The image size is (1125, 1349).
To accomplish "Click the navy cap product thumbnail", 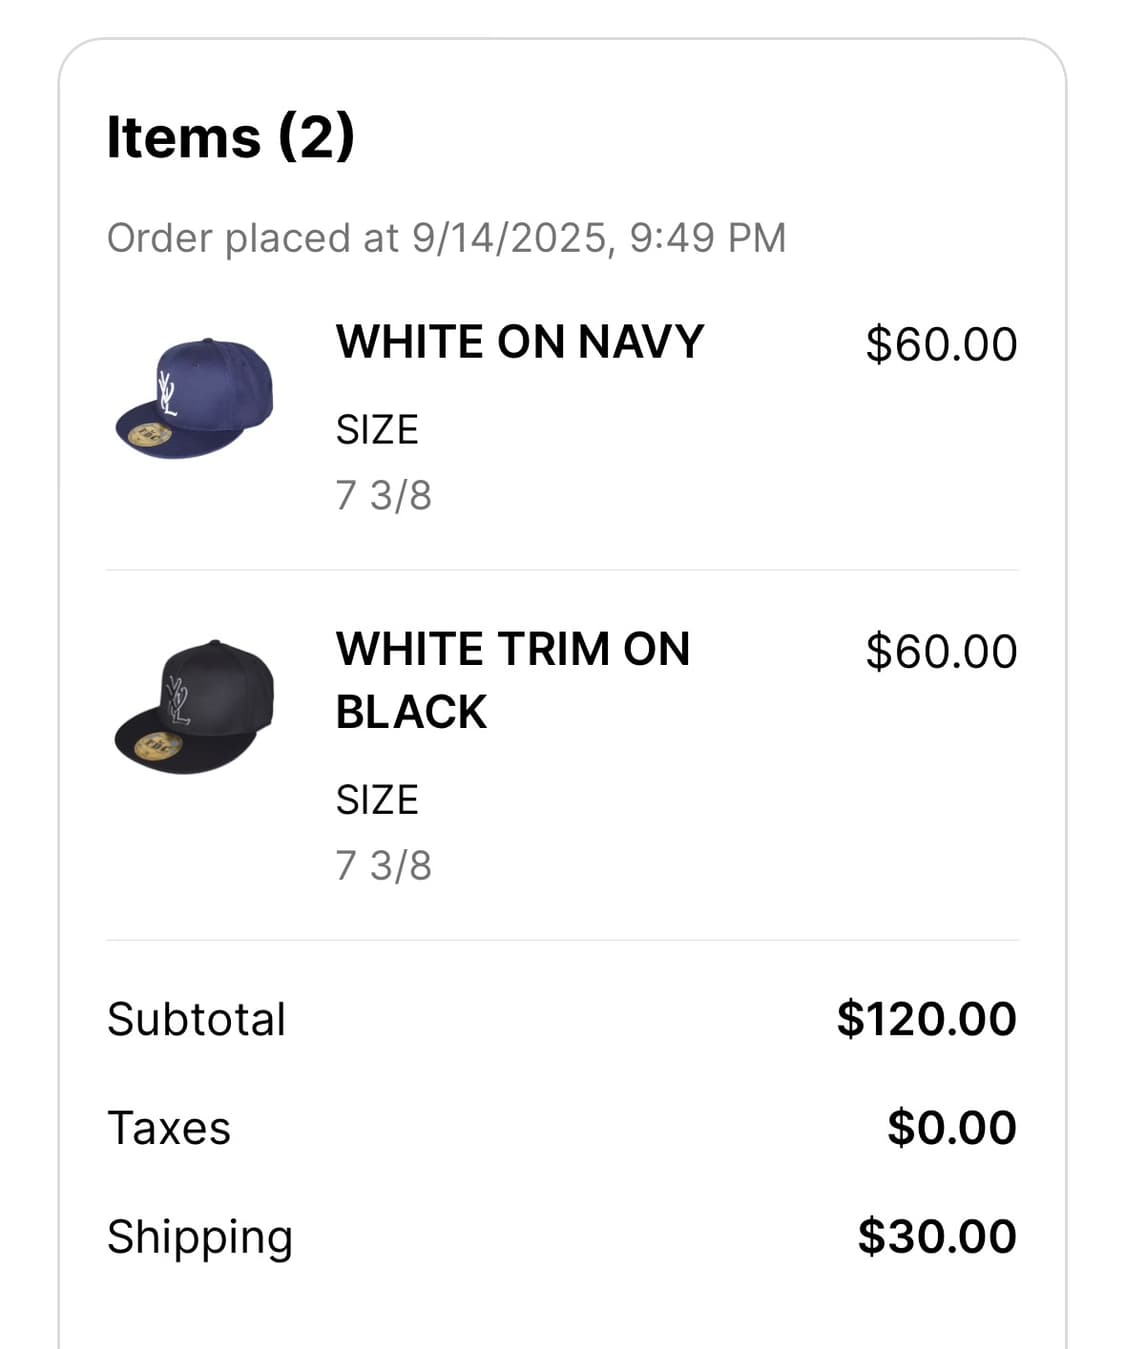I will tap(195, 398).
